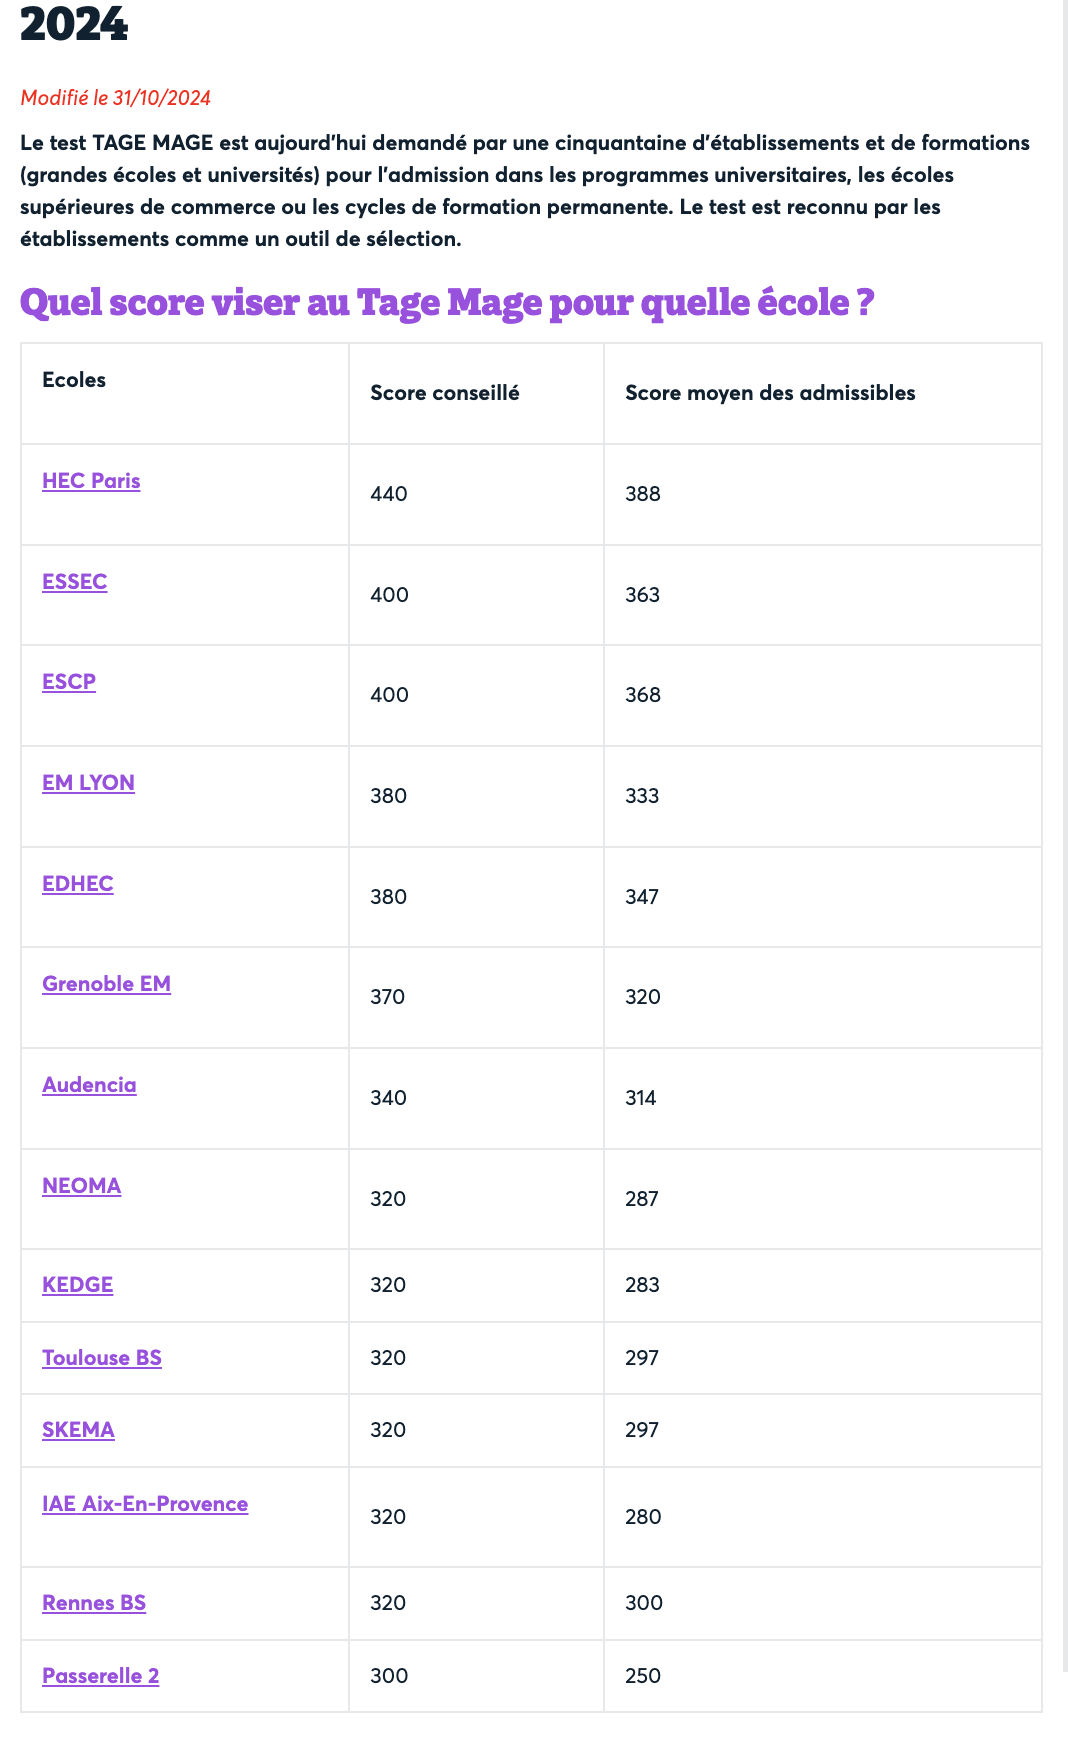The height and width of the screenshot is (1744, 1068).
Task: Select the Grenoble EM link
Action: pos(106,984)
